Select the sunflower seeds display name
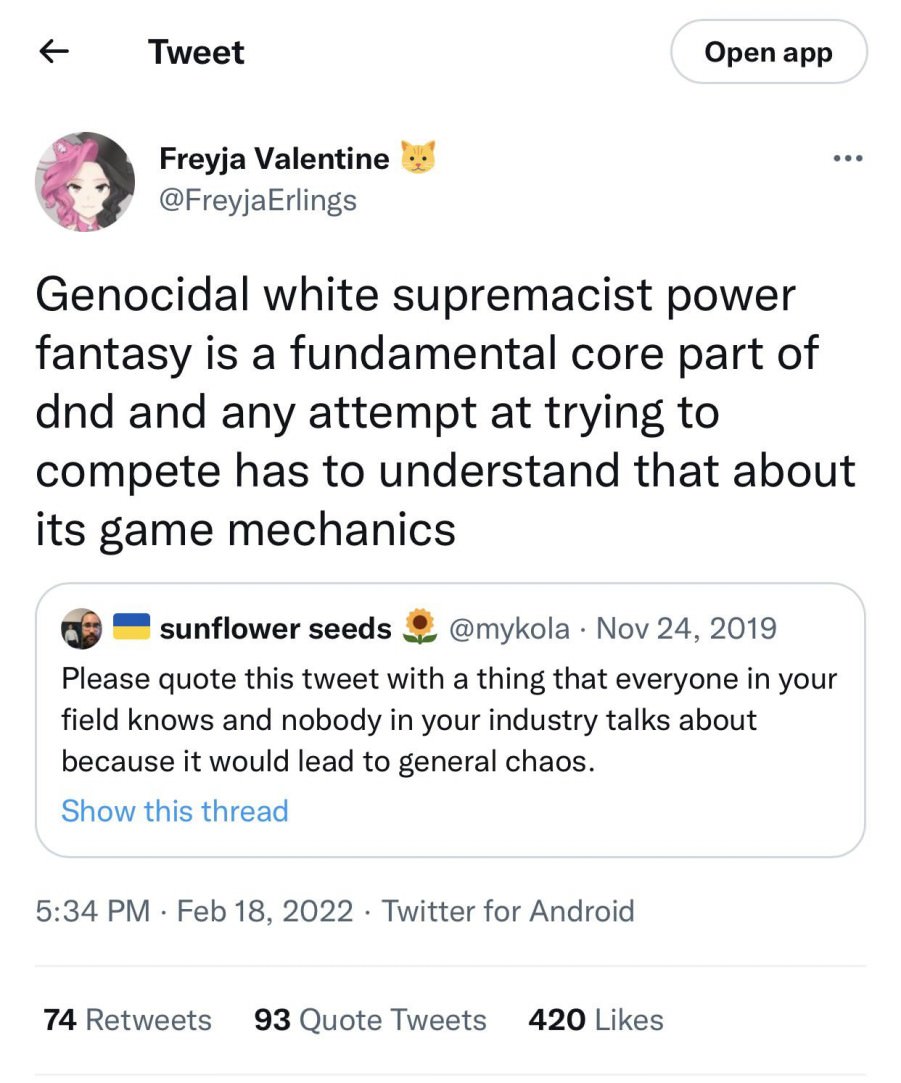This screenshot has width=901, height=1083. coord(275,628)
